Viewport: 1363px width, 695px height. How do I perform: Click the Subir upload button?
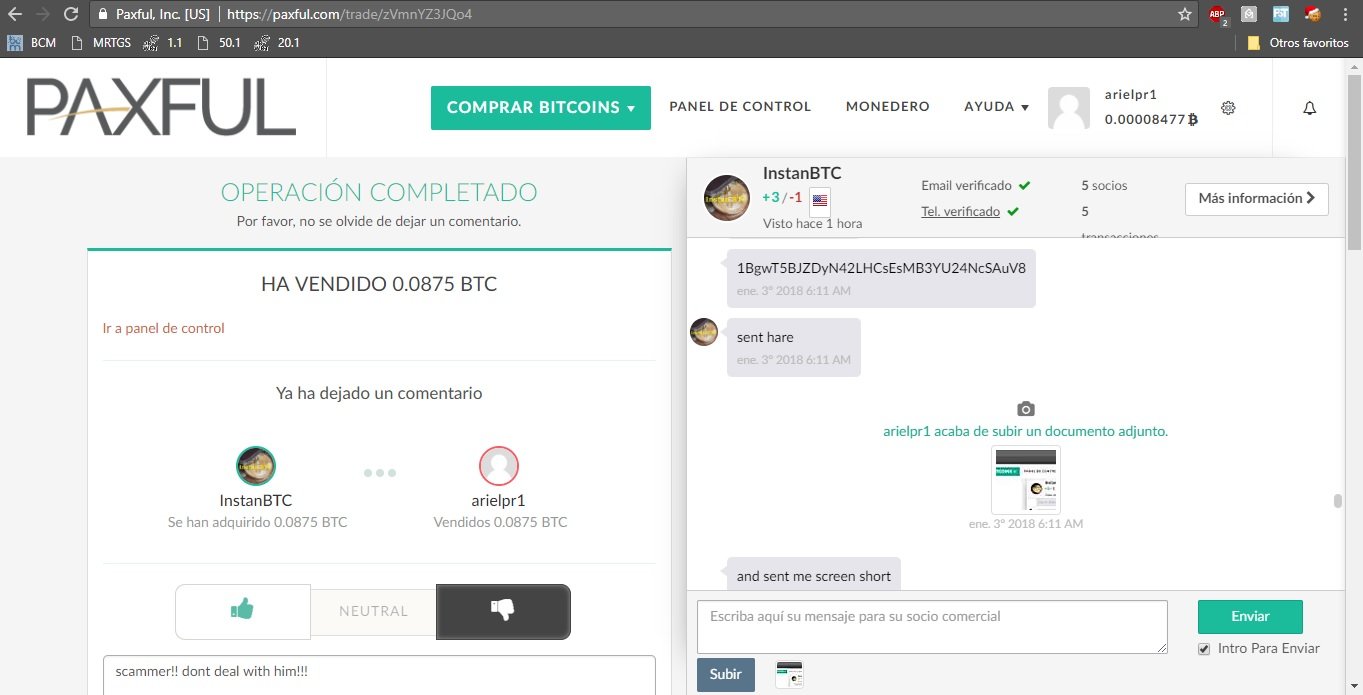coord(726,675)
